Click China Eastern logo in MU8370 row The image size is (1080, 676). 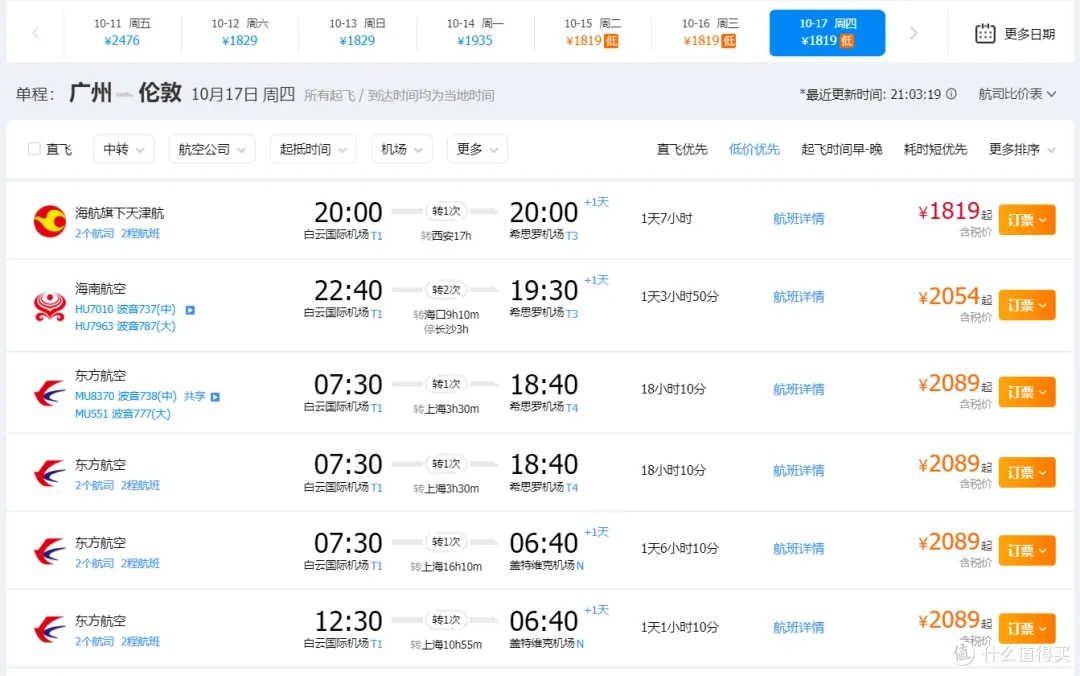(50, 393)
